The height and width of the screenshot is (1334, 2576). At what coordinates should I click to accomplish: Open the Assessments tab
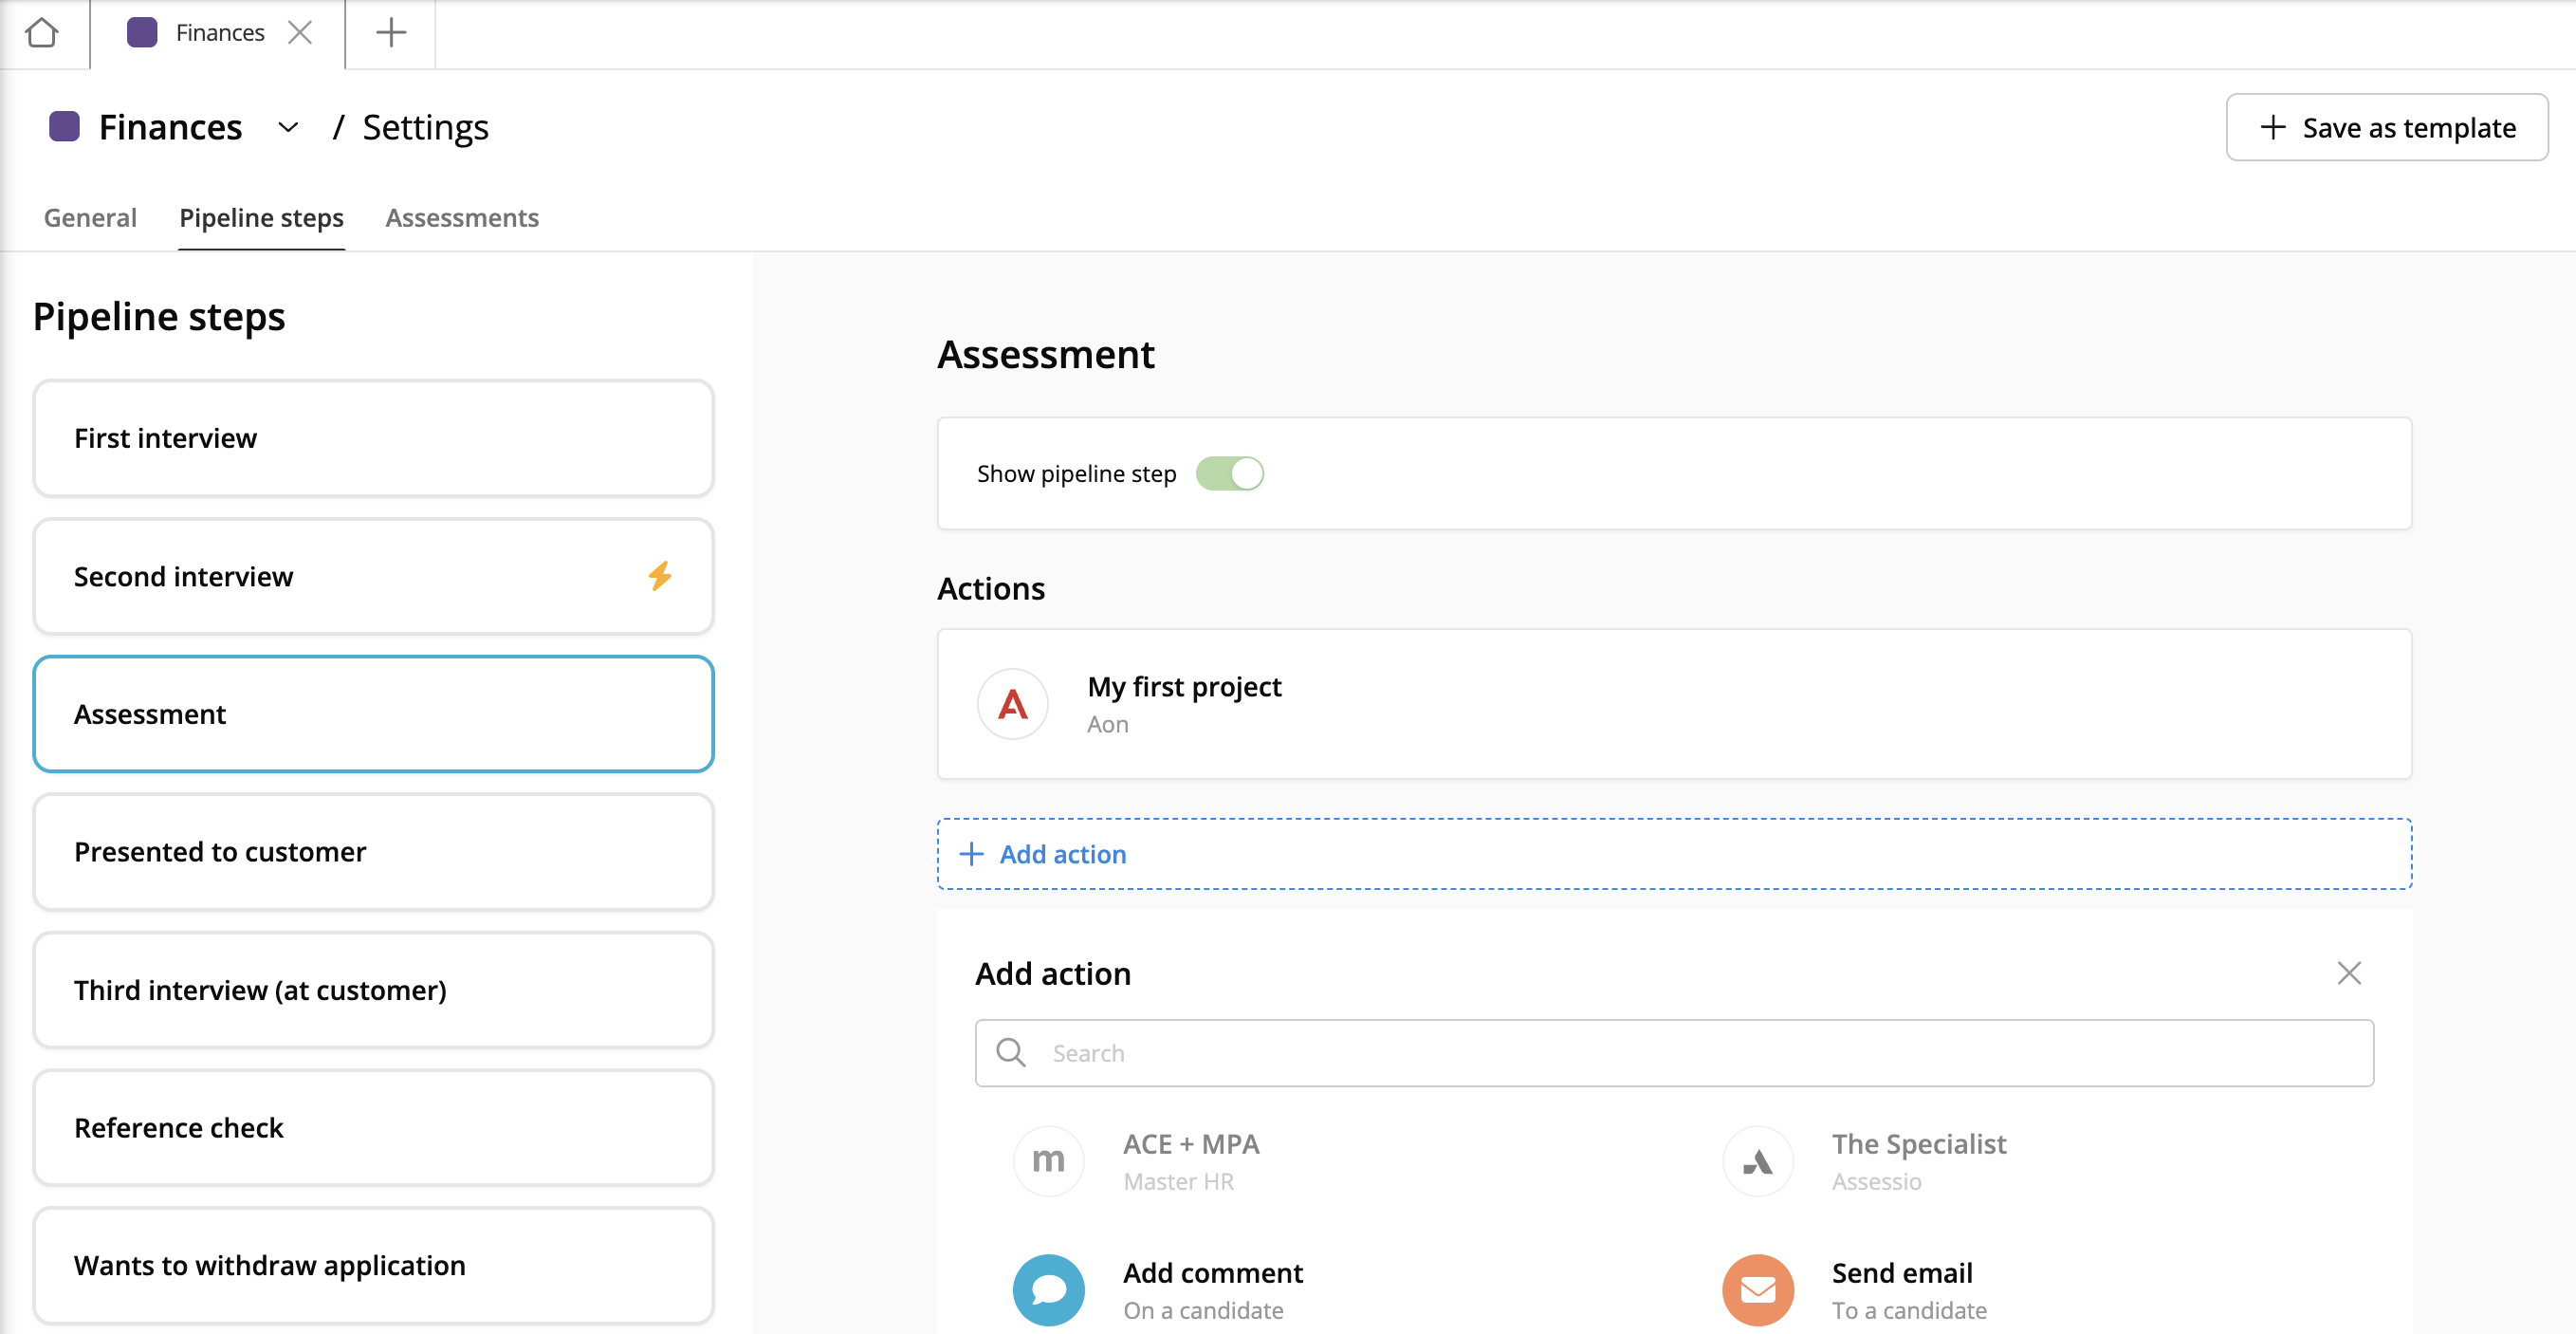(462, 217)
